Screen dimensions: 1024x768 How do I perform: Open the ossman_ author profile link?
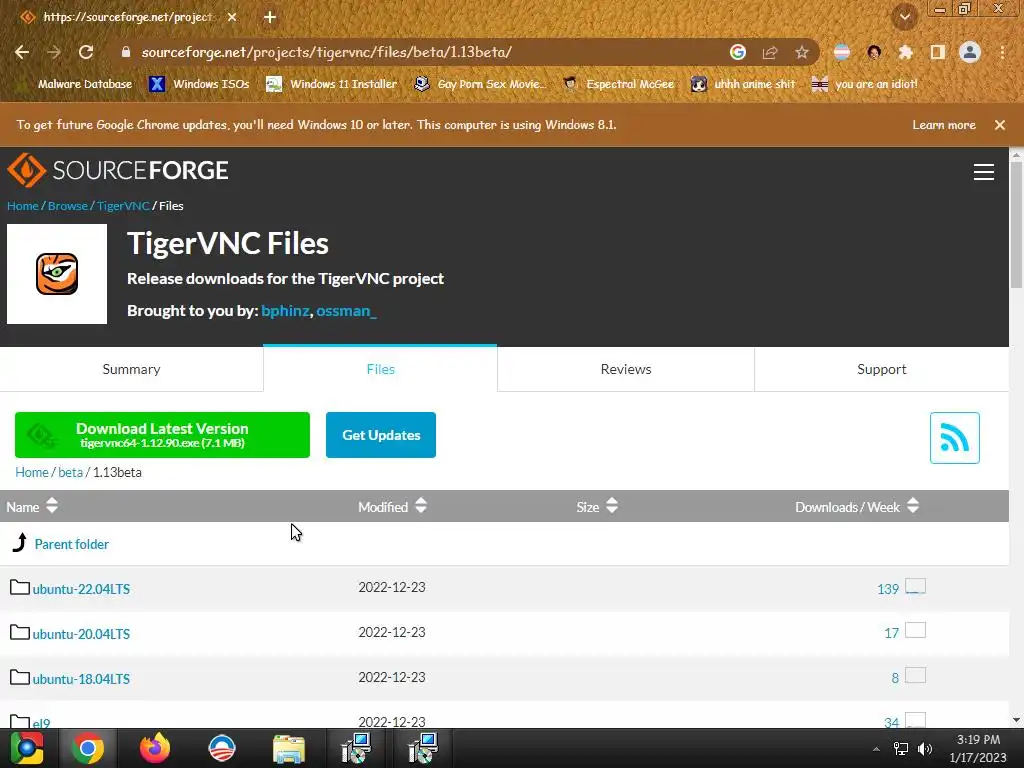pyautogui.click(x=347, y=311)
